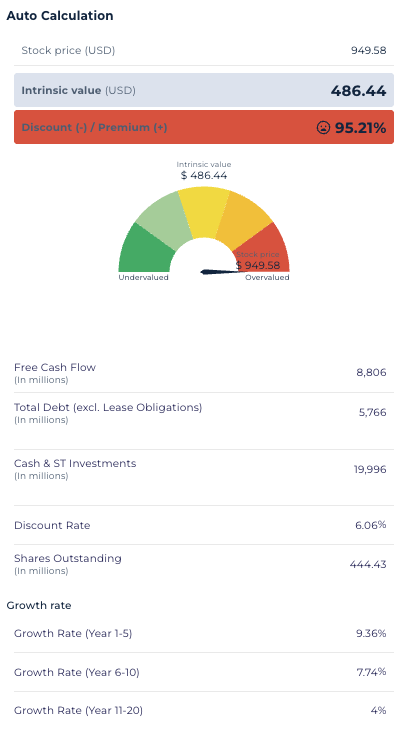Image resolution: width=410 pixels, height=736 pixels.
Task: Select the orange gauge segment
Action: coord(243,217)
